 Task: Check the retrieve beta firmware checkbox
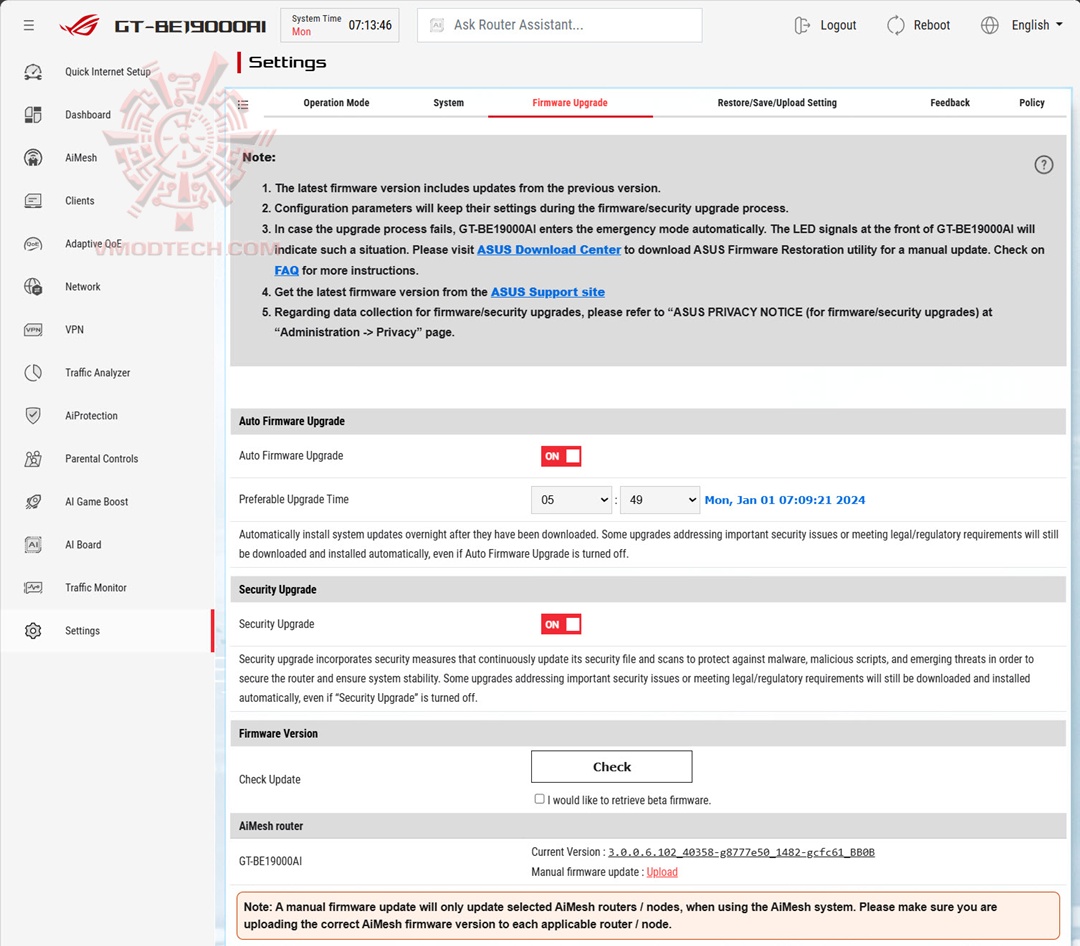click(539, 799)
